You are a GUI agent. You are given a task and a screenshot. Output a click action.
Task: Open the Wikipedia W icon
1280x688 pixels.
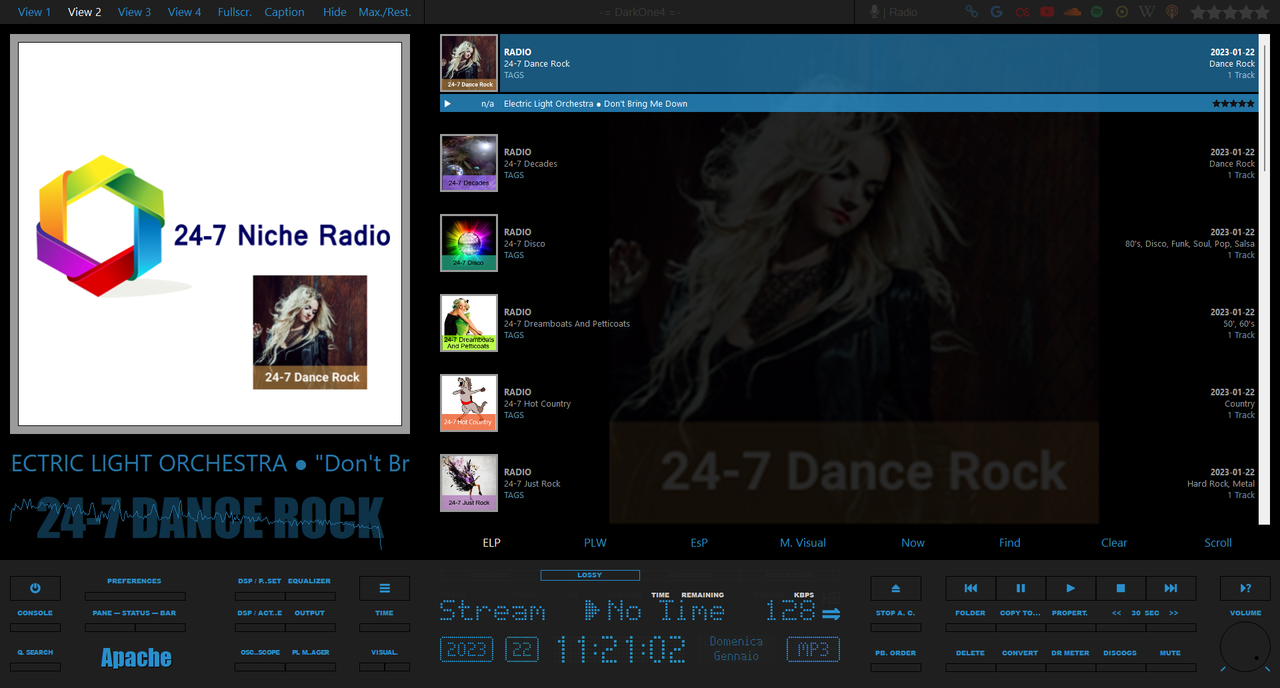point(1147,12)
